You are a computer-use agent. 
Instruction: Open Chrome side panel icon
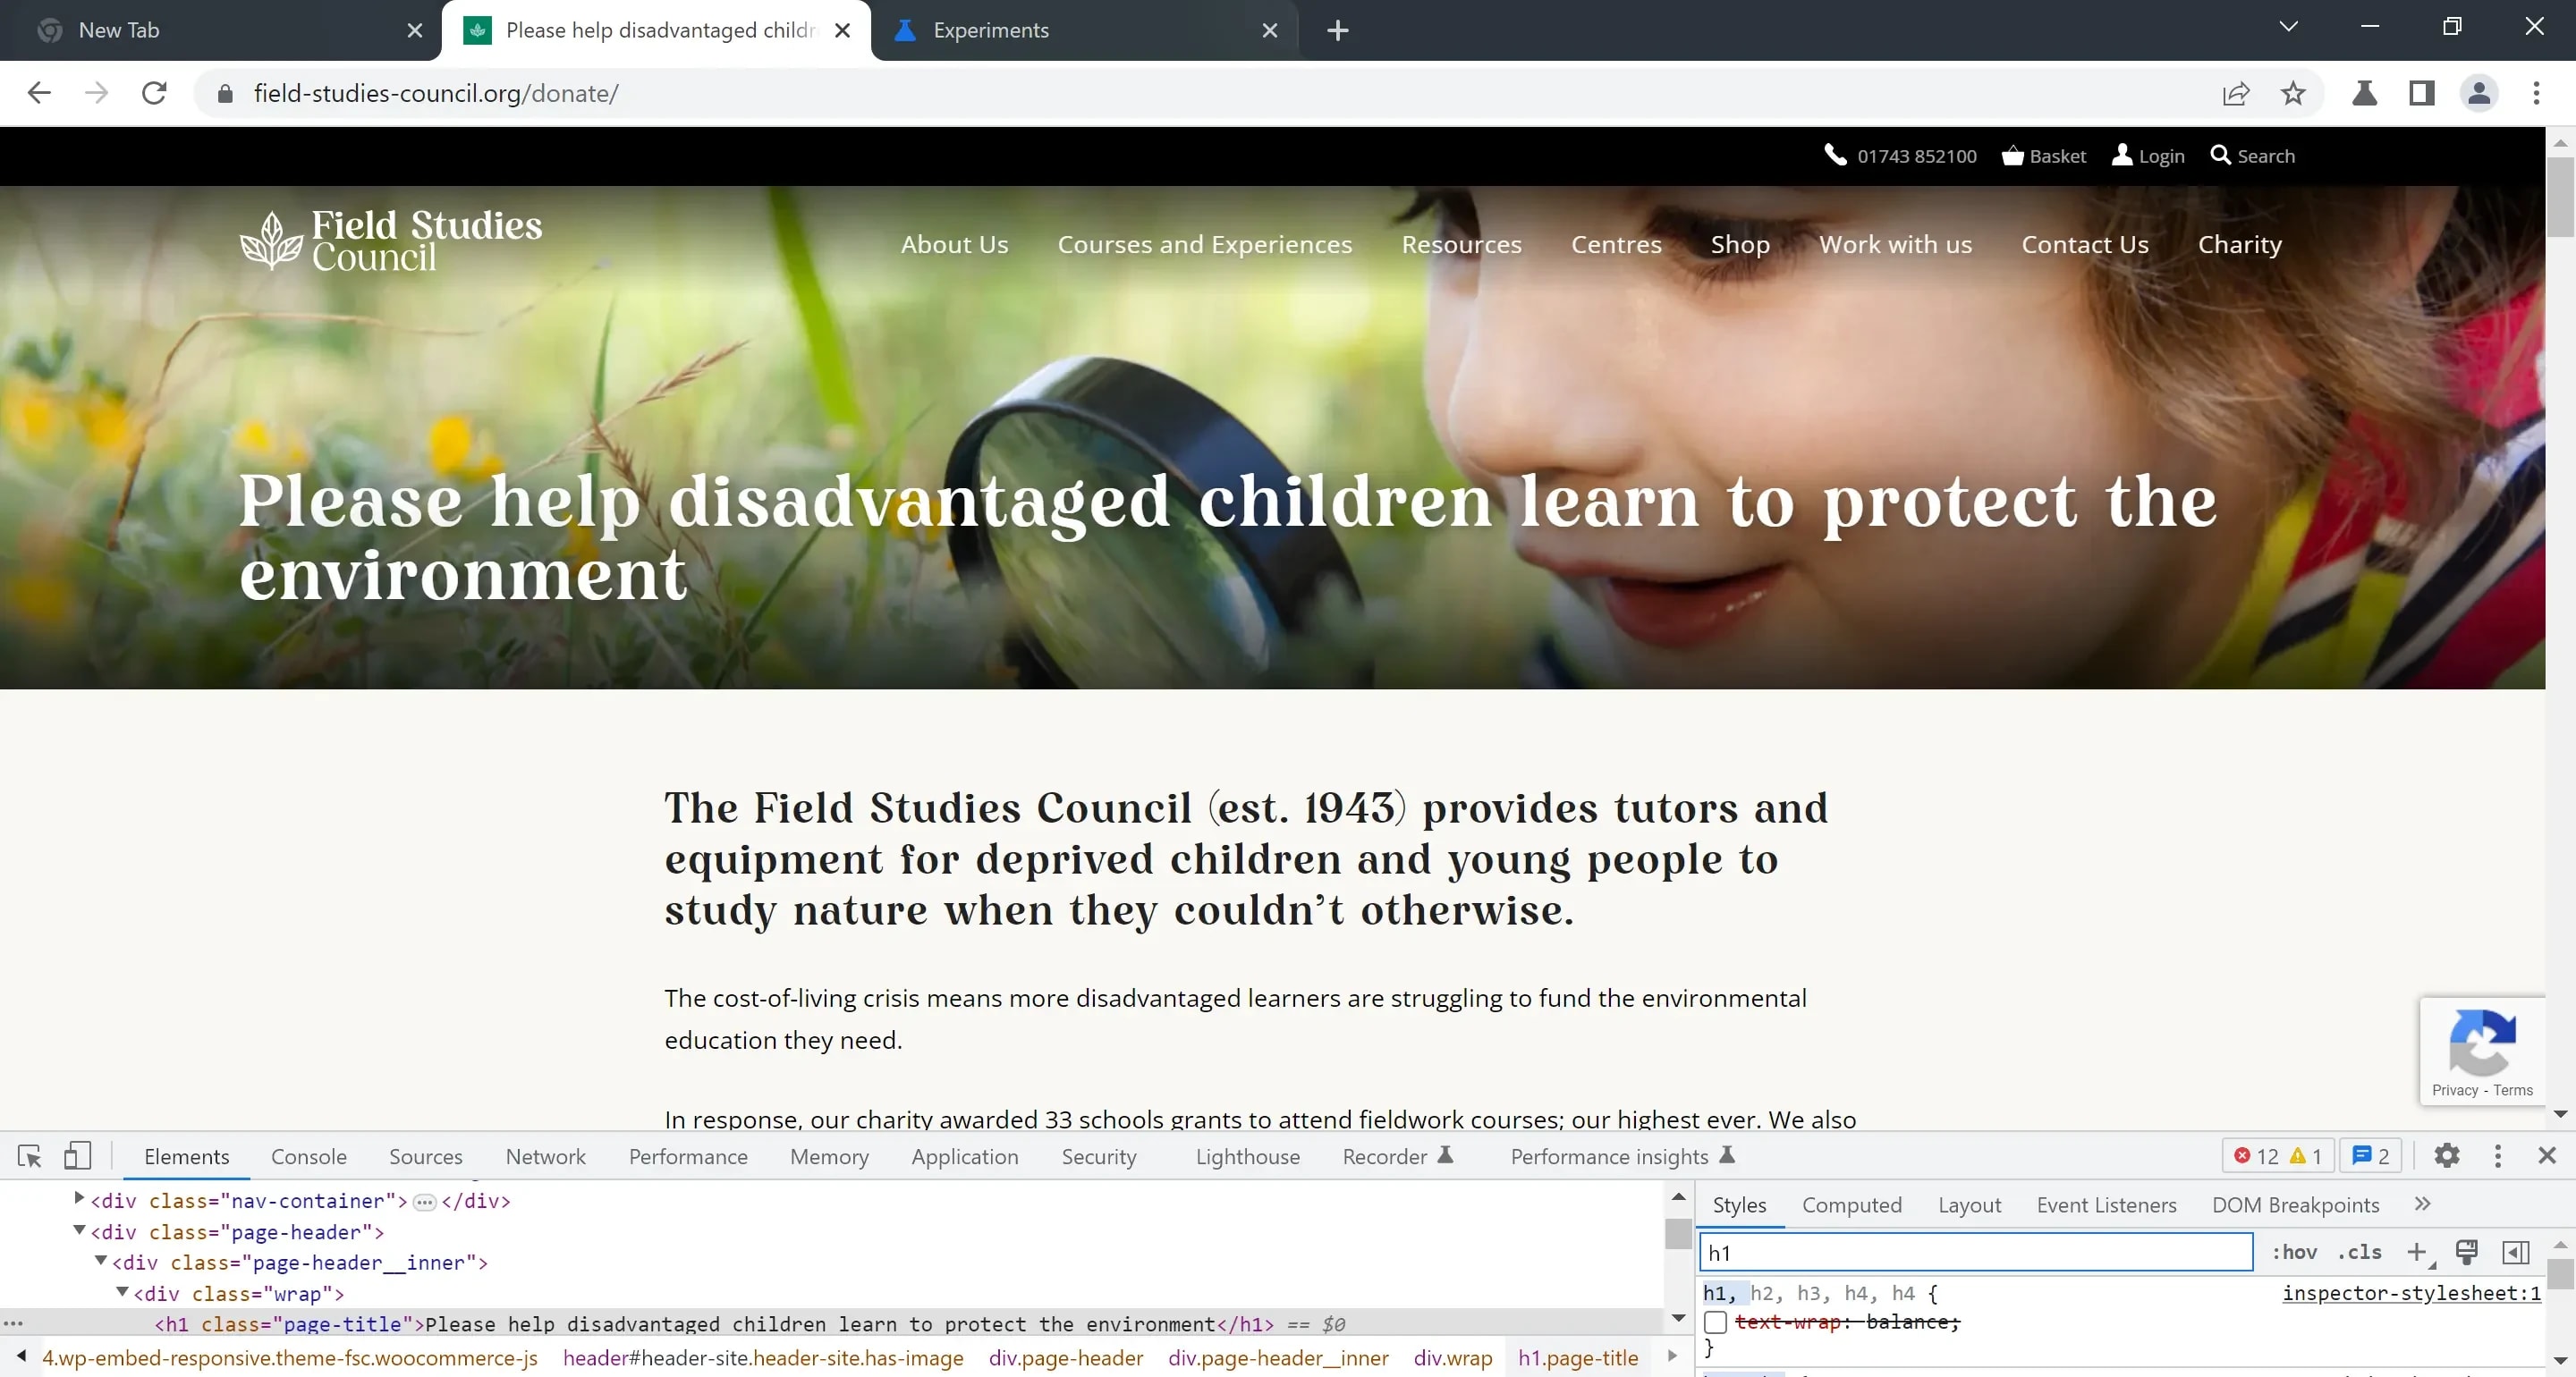click(x=2421, y=93)
